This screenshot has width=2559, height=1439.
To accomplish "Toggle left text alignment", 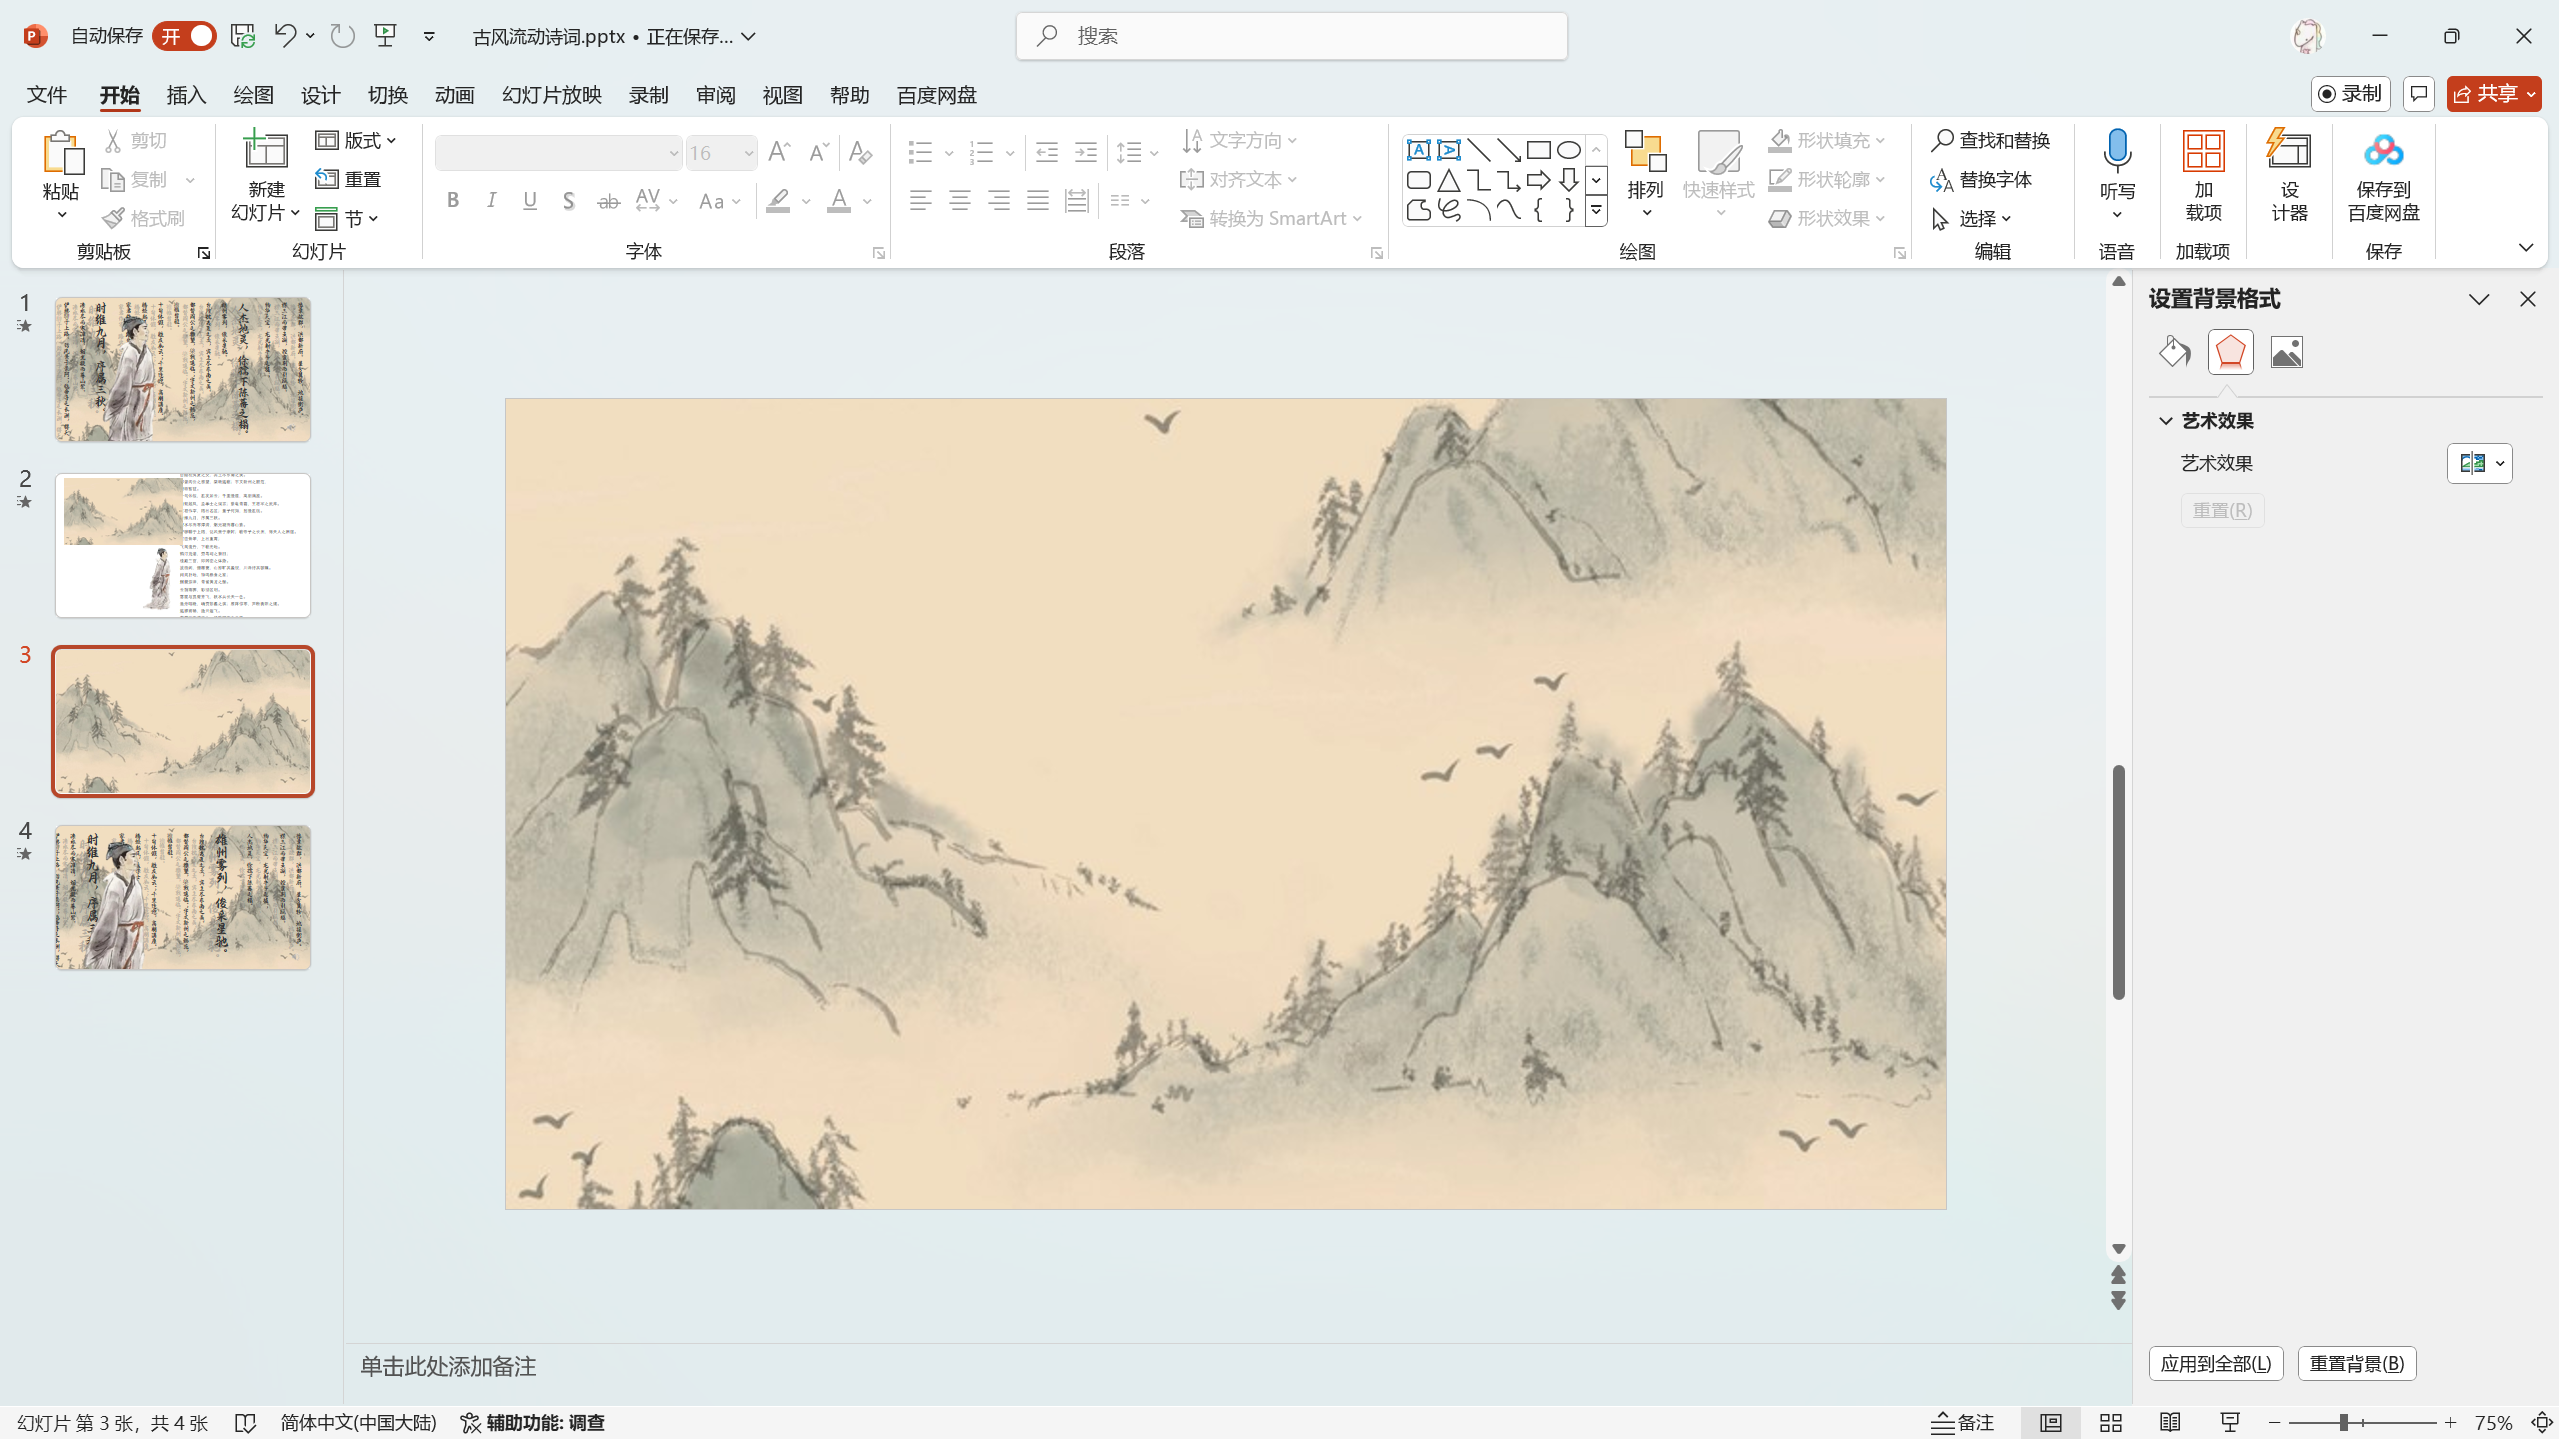I will pos(920,201).
